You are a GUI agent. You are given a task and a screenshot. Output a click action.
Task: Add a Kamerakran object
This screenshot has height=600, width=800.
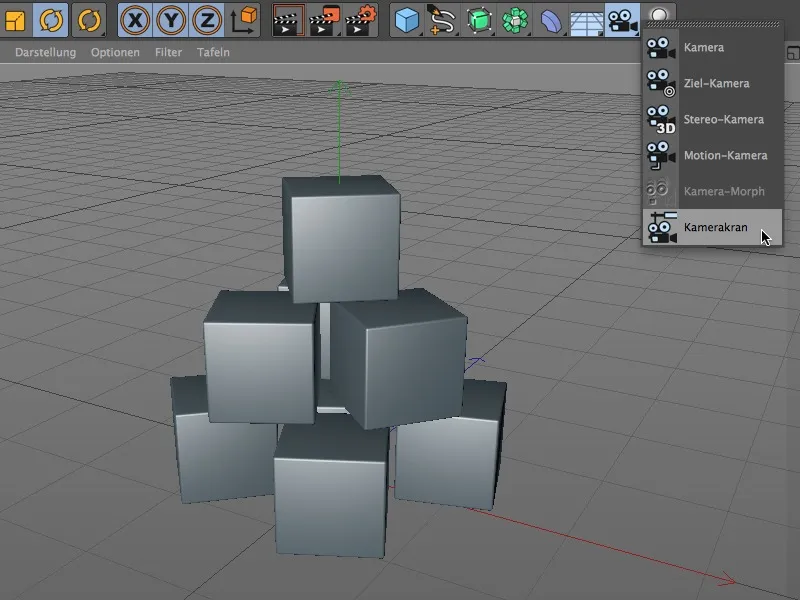click(712, 227)
